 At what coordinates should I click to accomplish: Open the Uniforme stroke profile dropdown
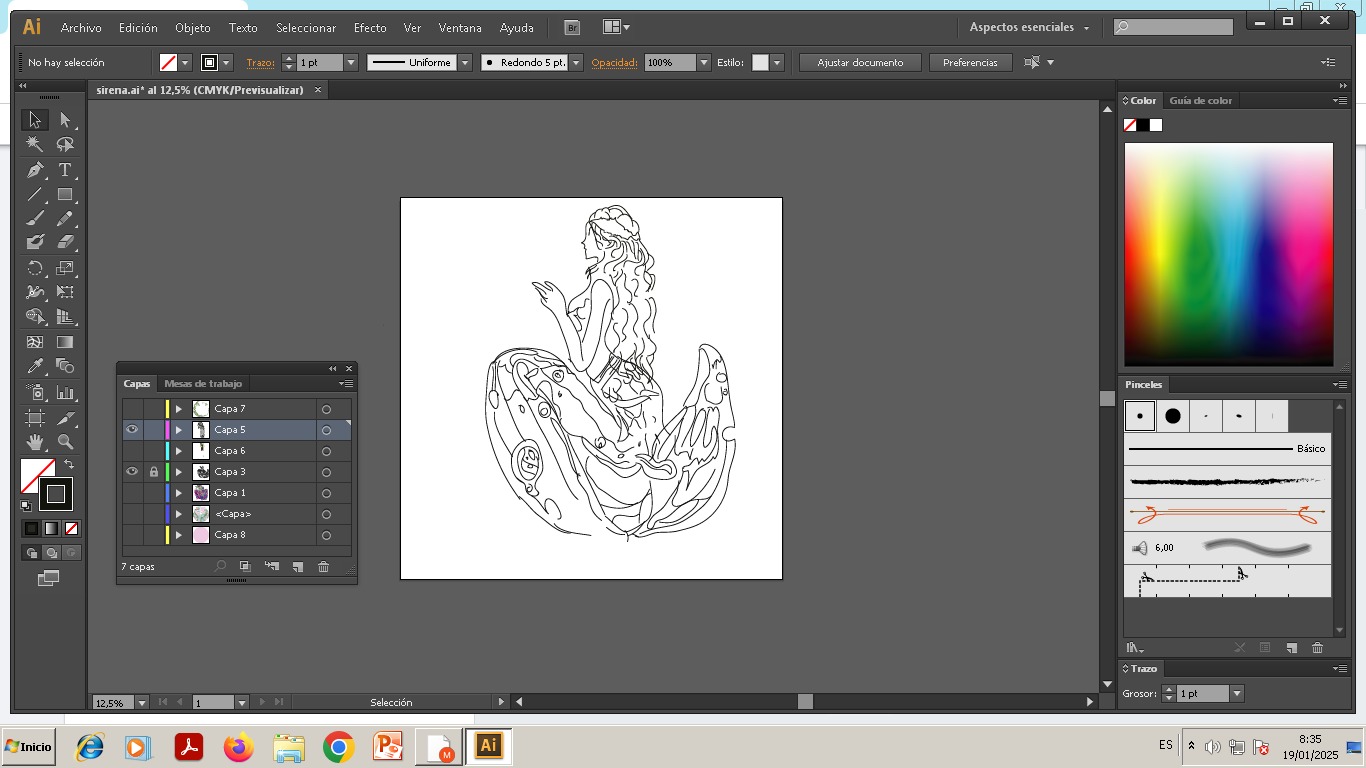[465, 62]
